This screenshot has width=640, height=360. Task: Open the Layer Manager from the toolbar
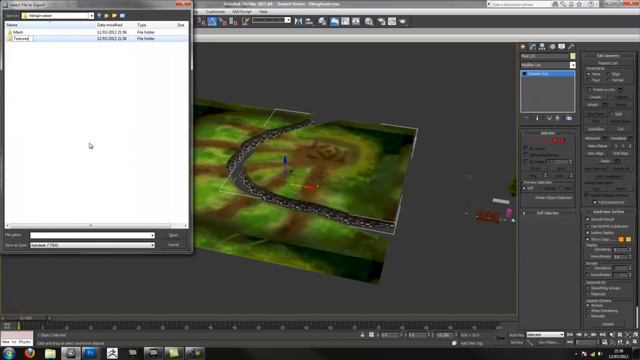coord(322,21)
